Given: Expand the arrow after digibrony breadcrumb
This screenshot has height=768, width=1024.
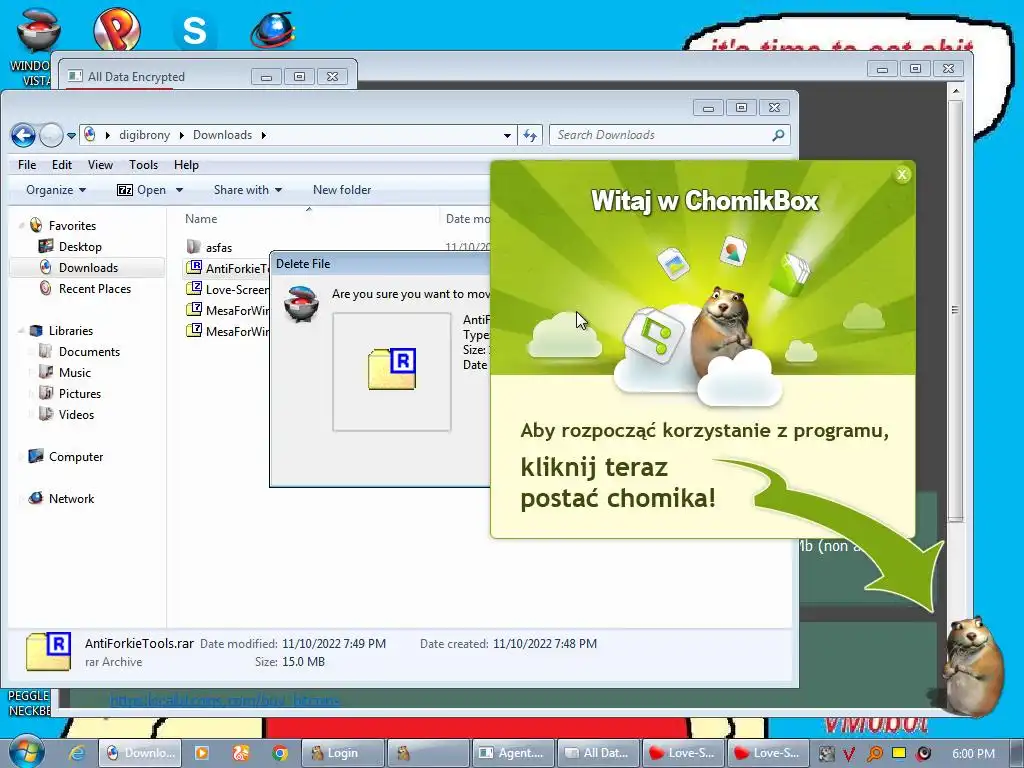Looking at the screenshot, I should tap(182, 135).
